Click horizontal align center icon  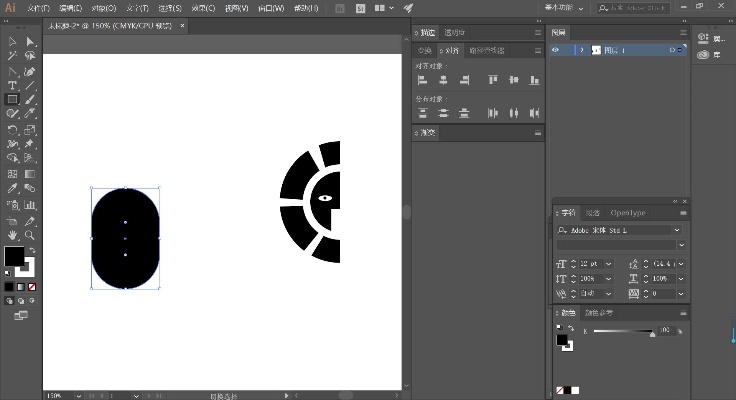pos(443,80)
